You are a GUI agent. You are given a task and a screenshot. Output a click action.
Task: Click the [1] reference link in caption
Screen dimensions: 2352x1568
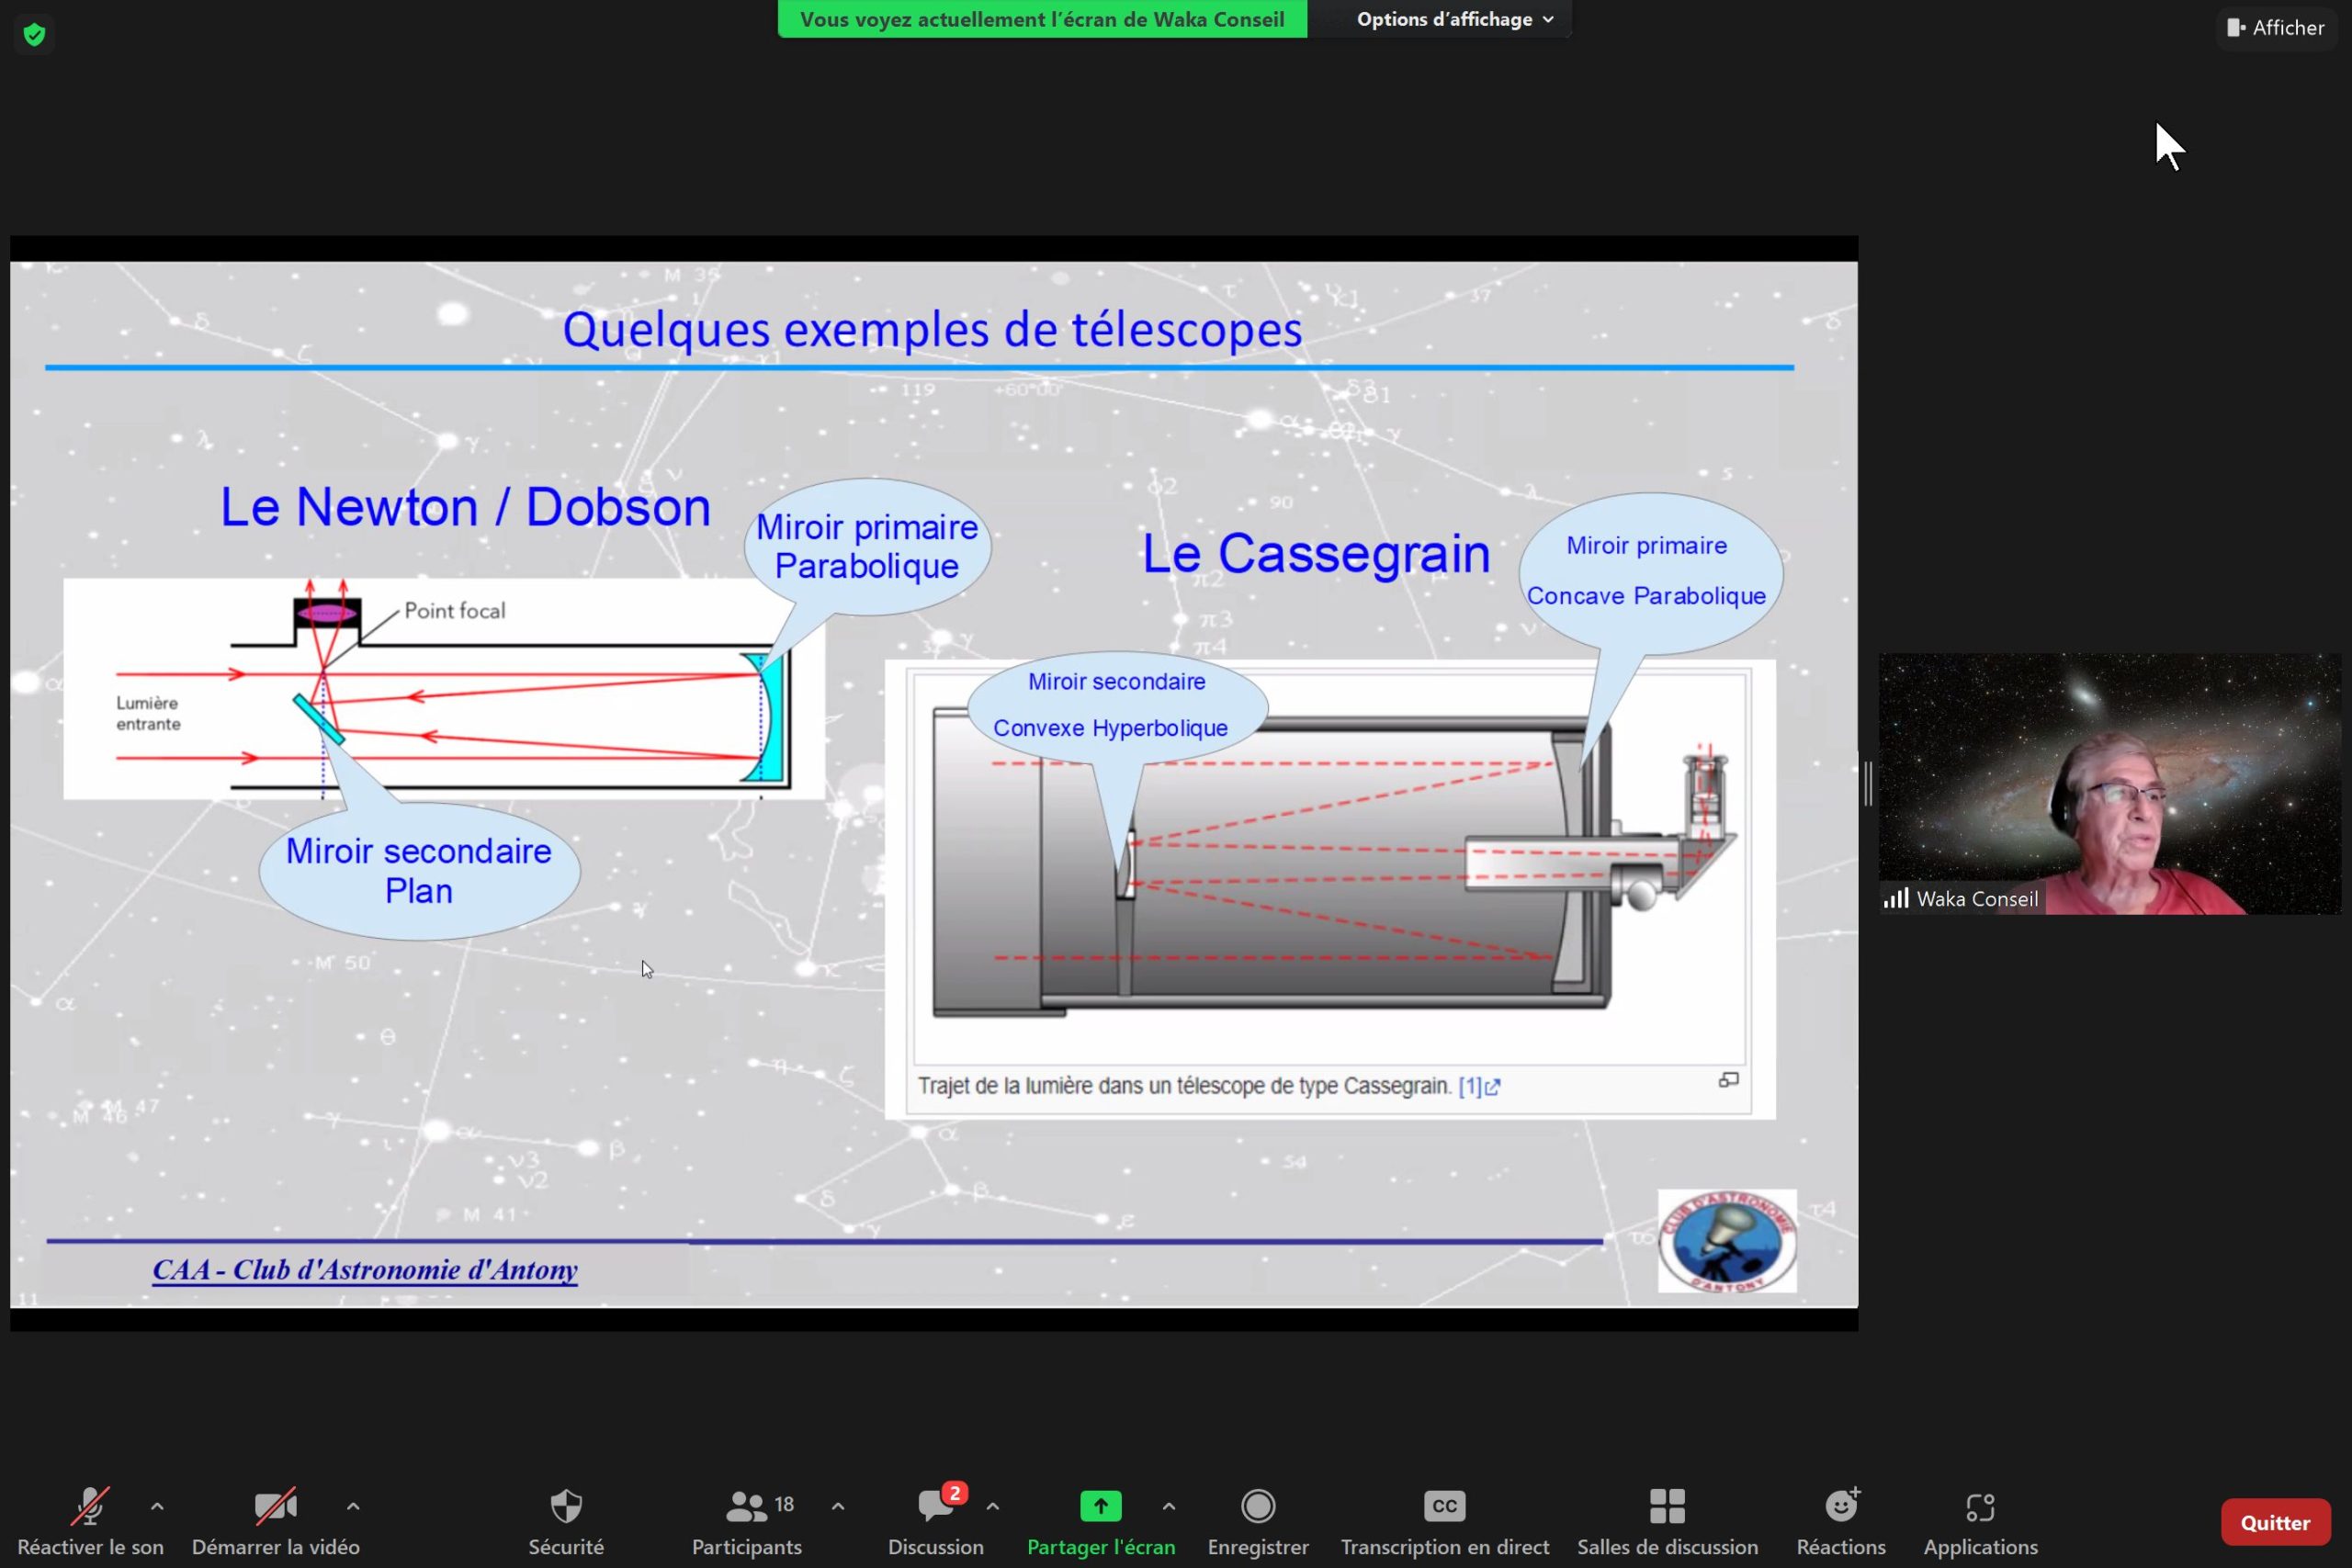click(x=1479, y=1086)
